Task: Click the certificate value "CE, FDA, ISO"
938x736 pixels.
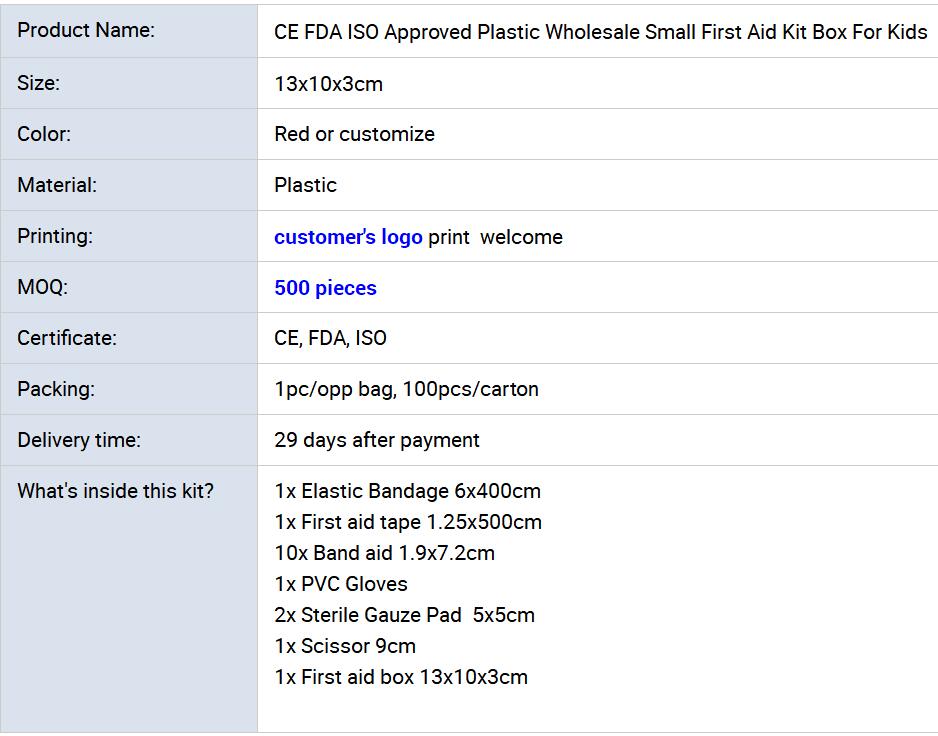Action: pos(330,338)
